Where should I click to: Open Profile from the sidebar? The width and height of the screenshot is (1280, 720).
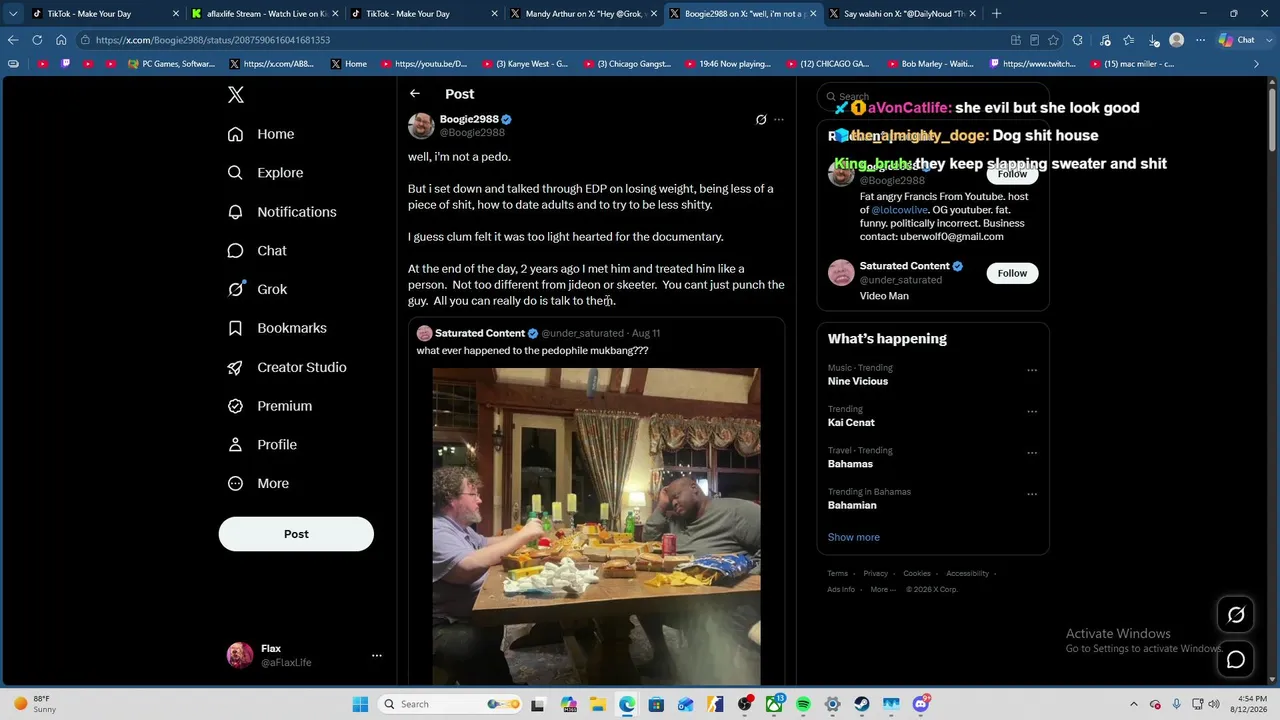tap(262, 445)
